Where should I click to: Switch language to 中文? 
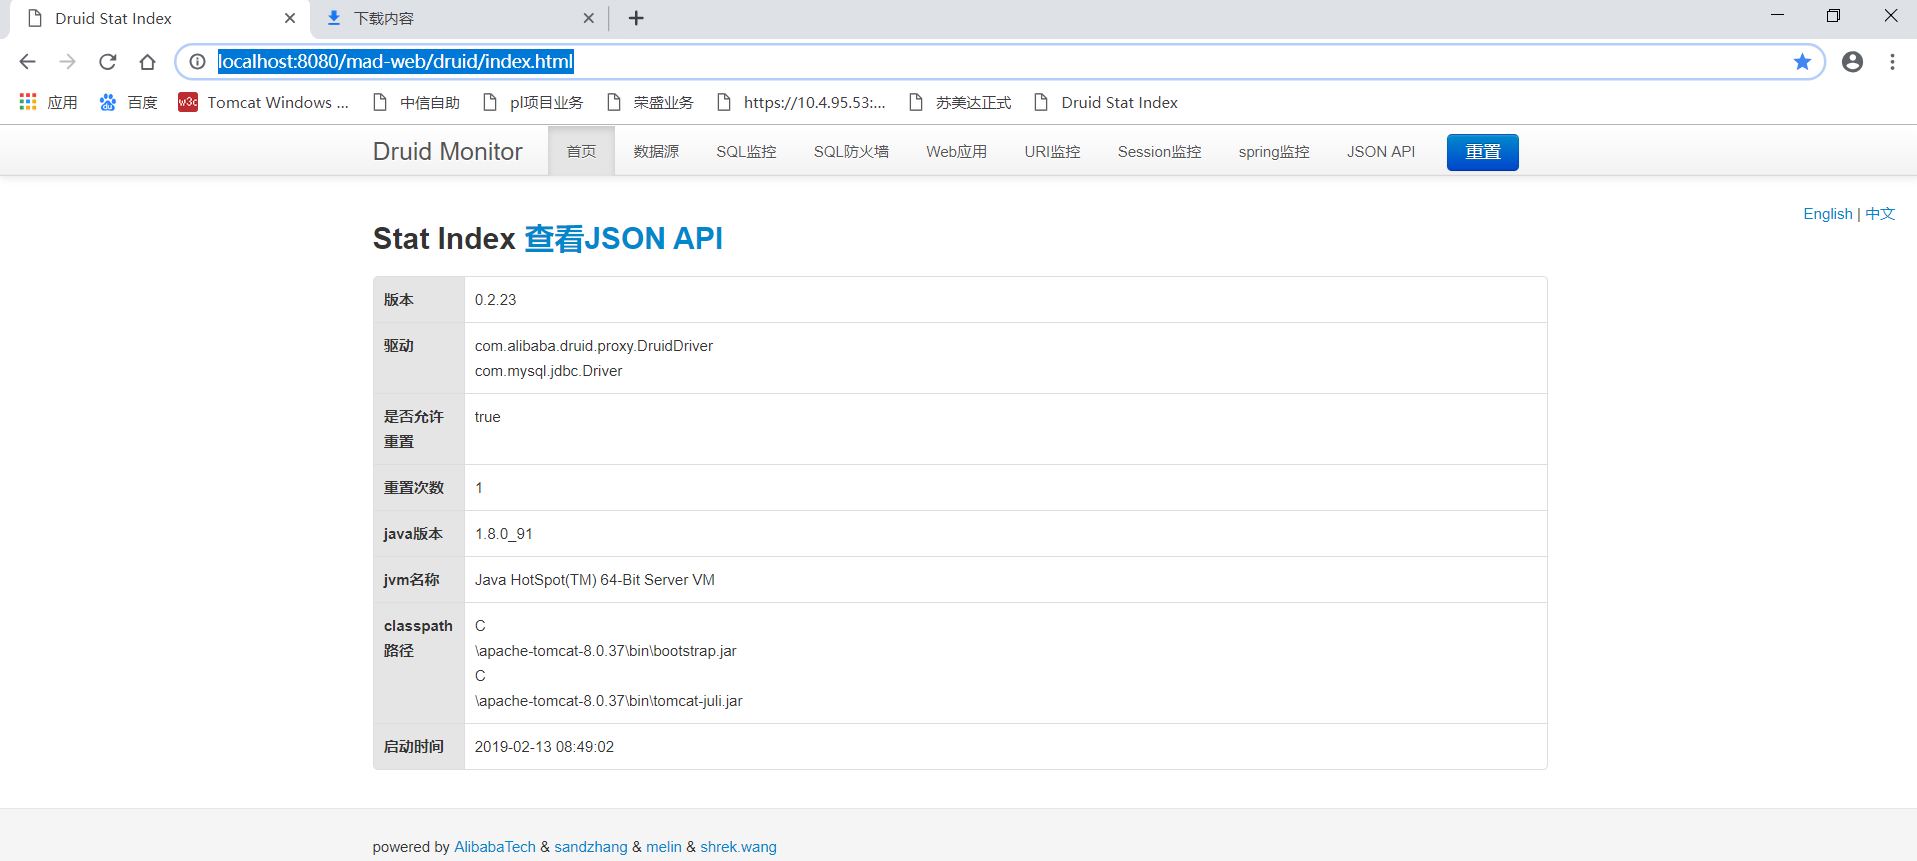pos(1880,214)
